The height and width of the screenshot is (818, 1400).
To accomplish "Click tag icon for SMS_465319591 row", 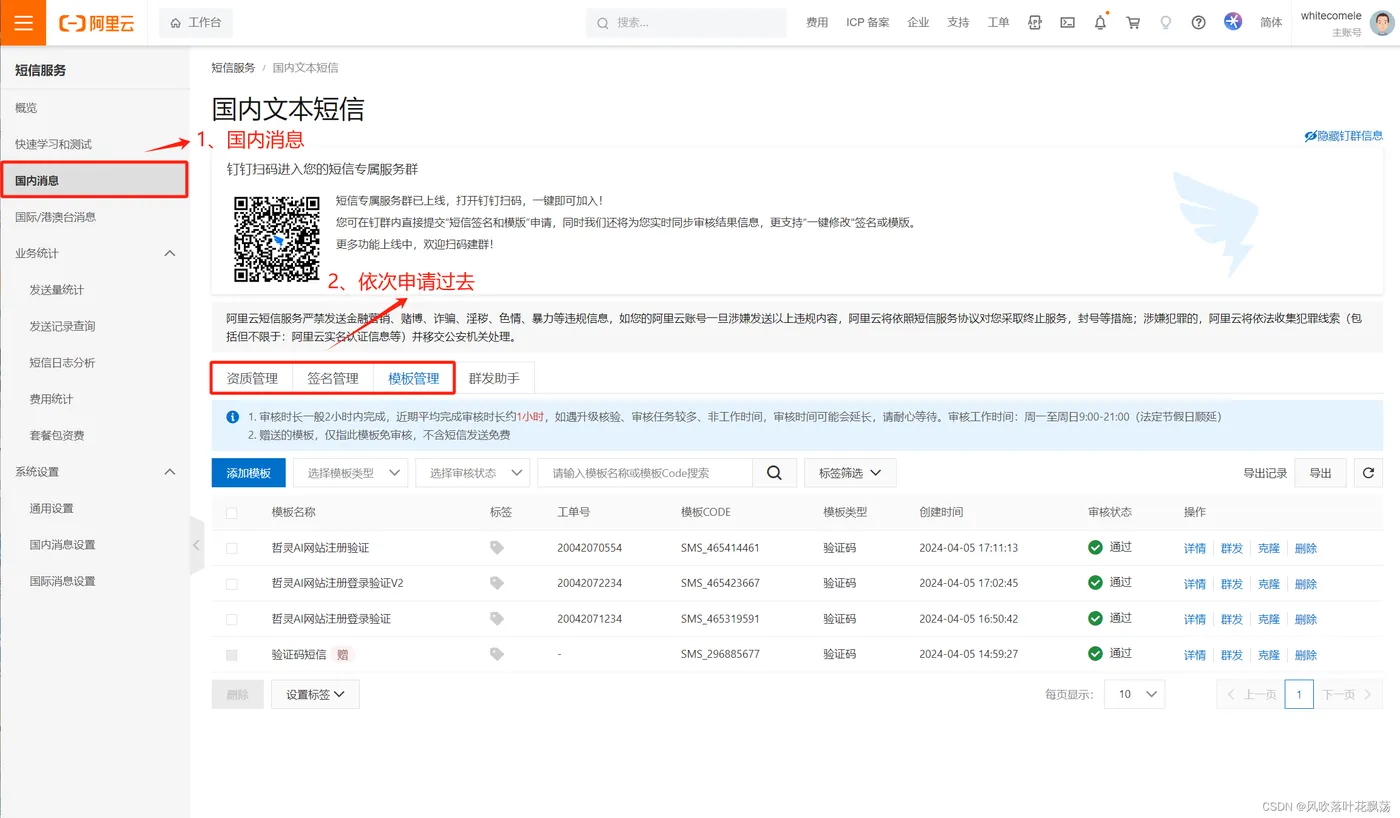I will (x=497, y=619).
